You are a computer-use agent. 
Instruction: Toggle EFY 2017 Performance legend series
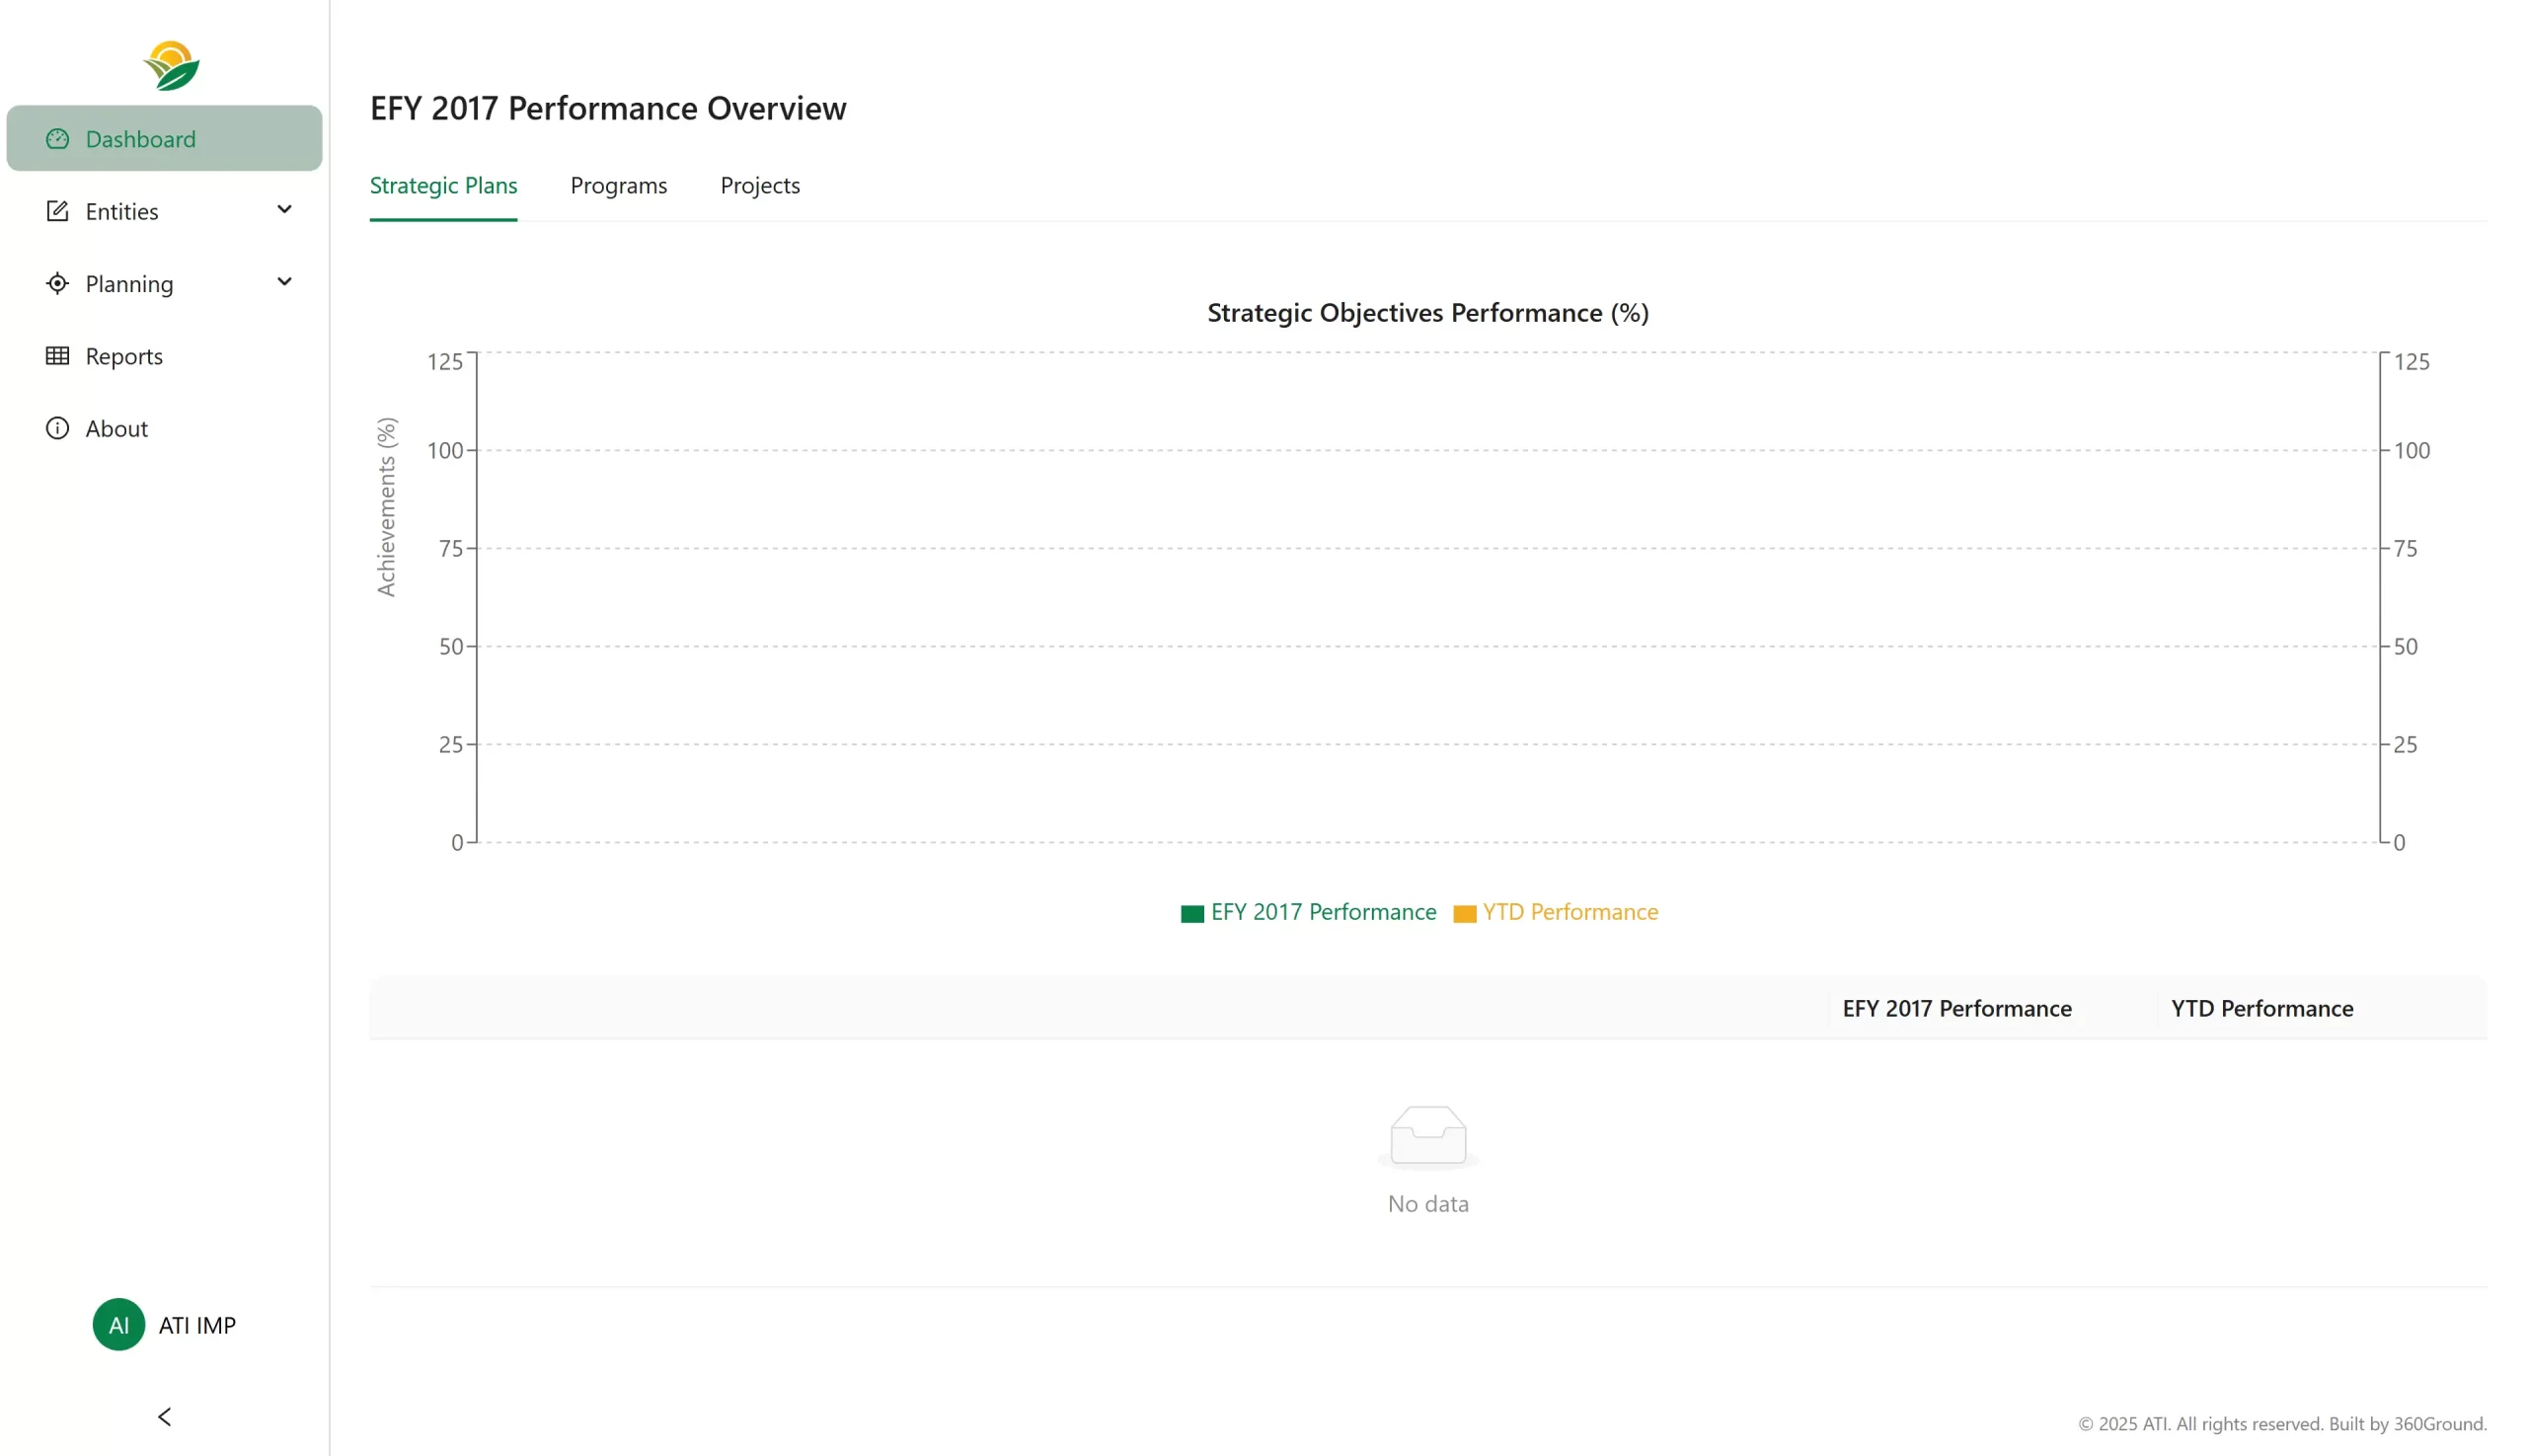click(x=1322, y=912)
